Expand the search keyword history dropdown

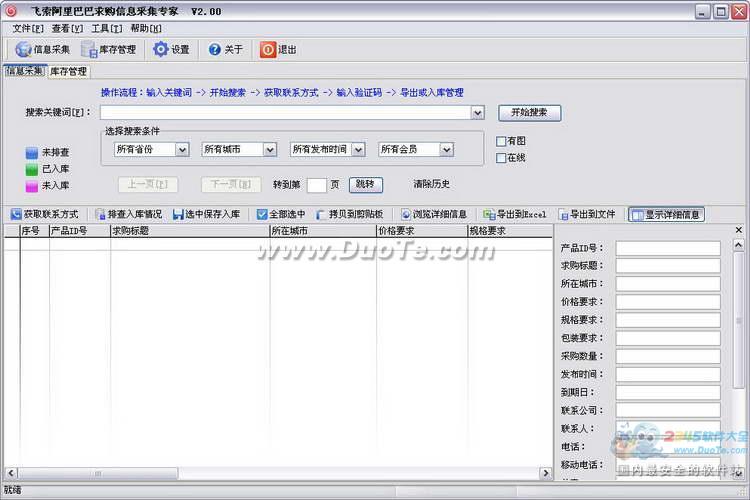click(477, 113)
